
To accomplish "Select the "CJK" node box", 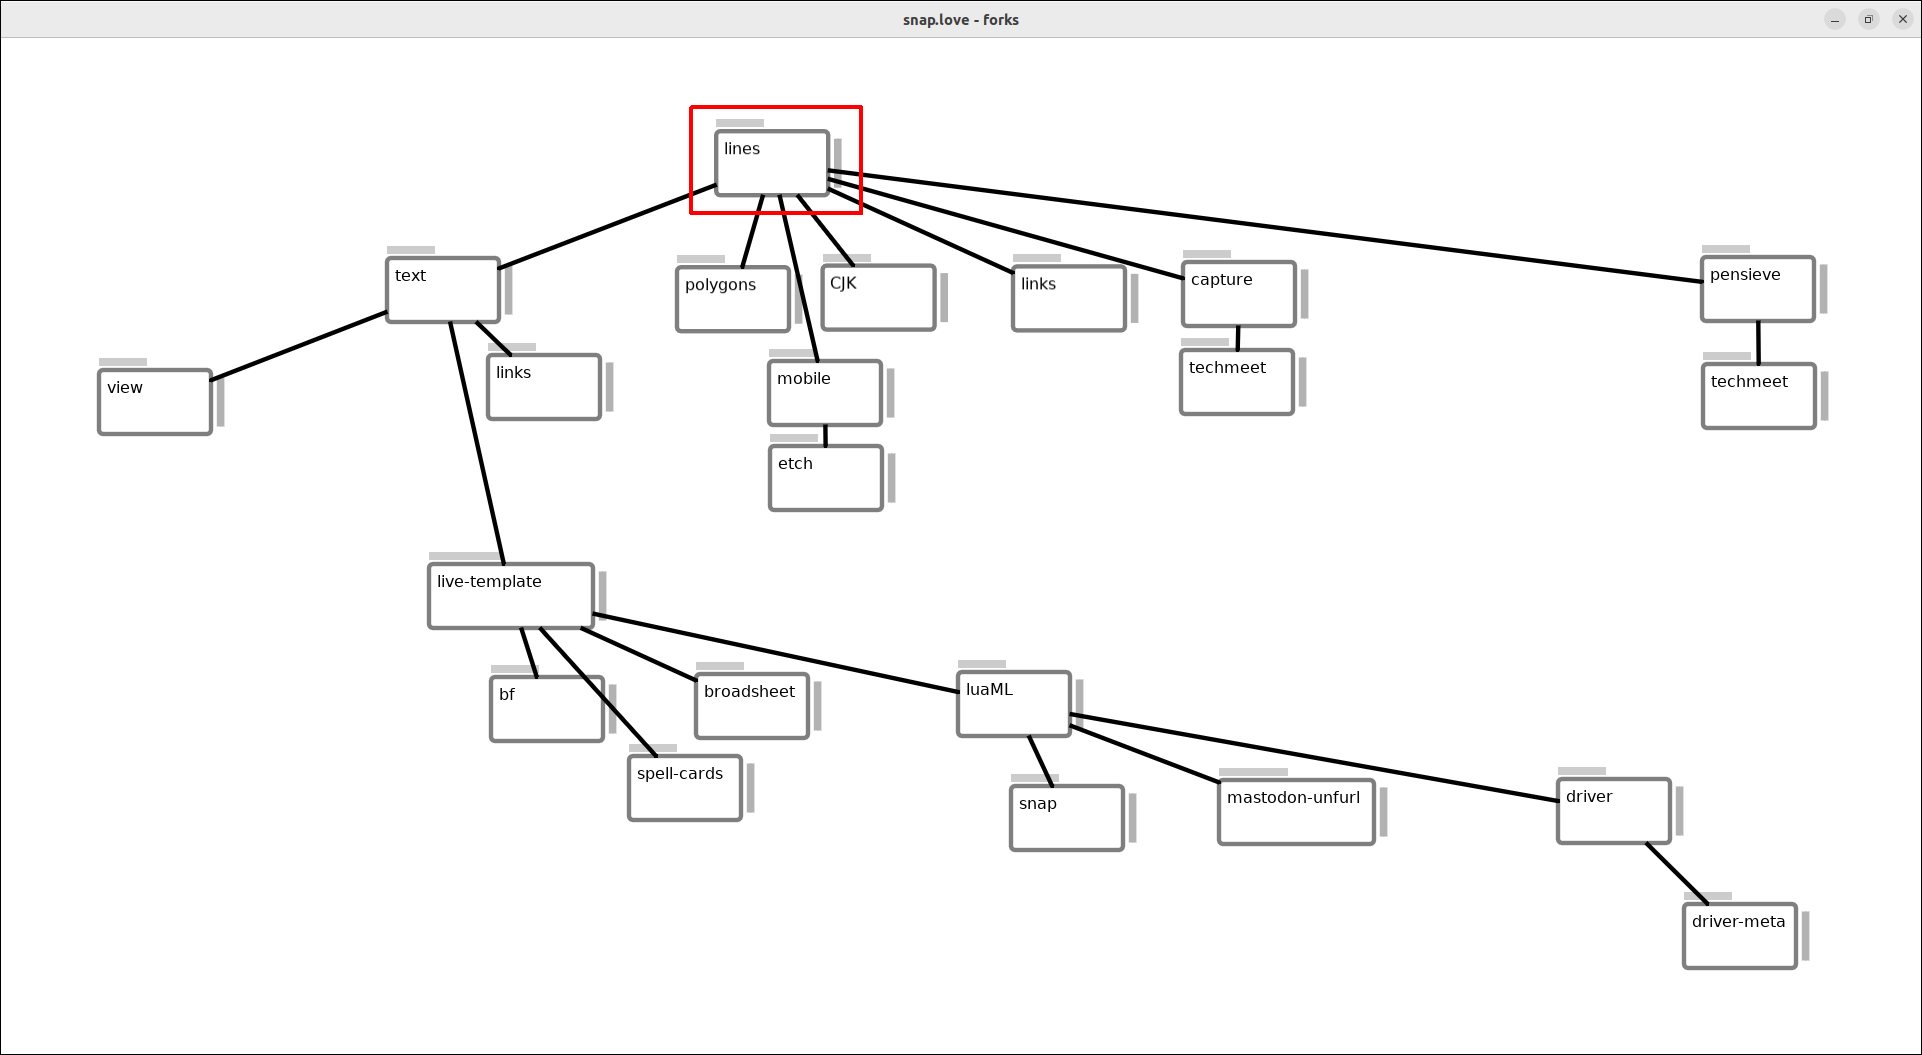I will click(878, 298).
